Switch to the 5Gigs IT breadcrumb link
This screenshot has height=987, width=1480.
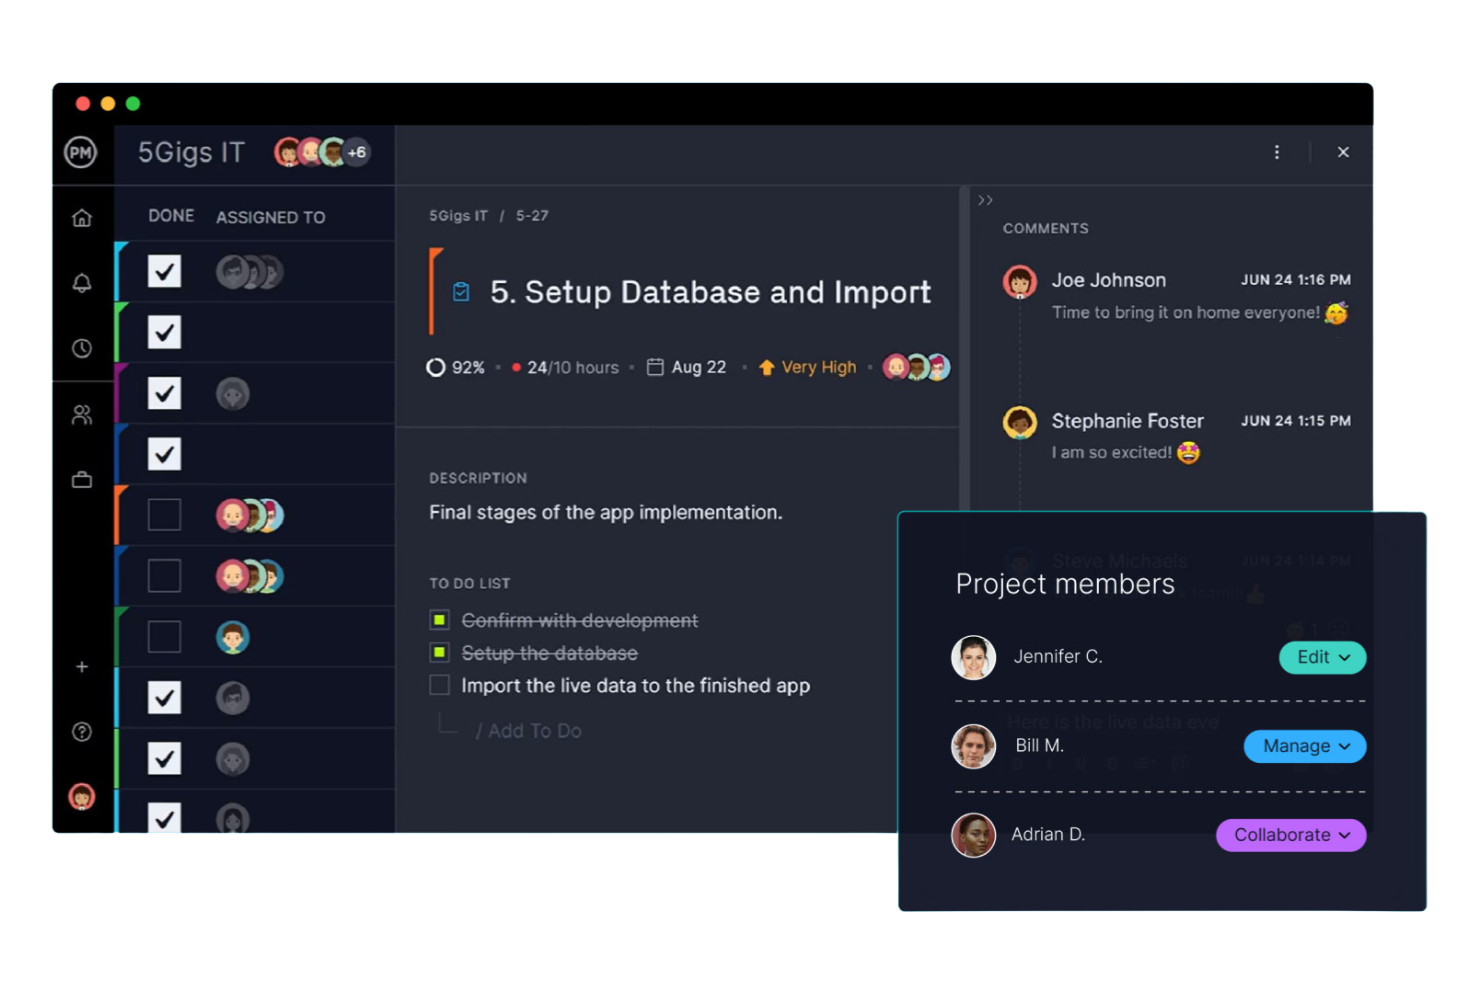457,215
